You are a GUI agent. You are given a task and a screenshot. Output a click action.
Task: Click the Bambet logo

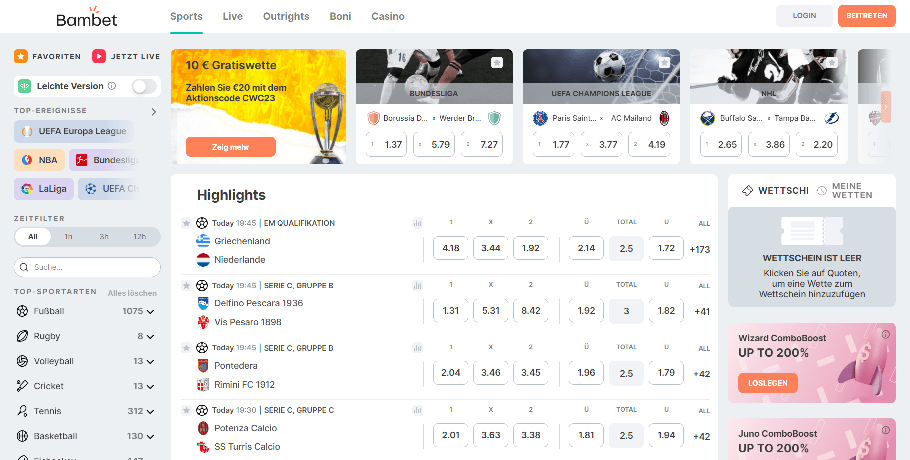pos(86,17)
